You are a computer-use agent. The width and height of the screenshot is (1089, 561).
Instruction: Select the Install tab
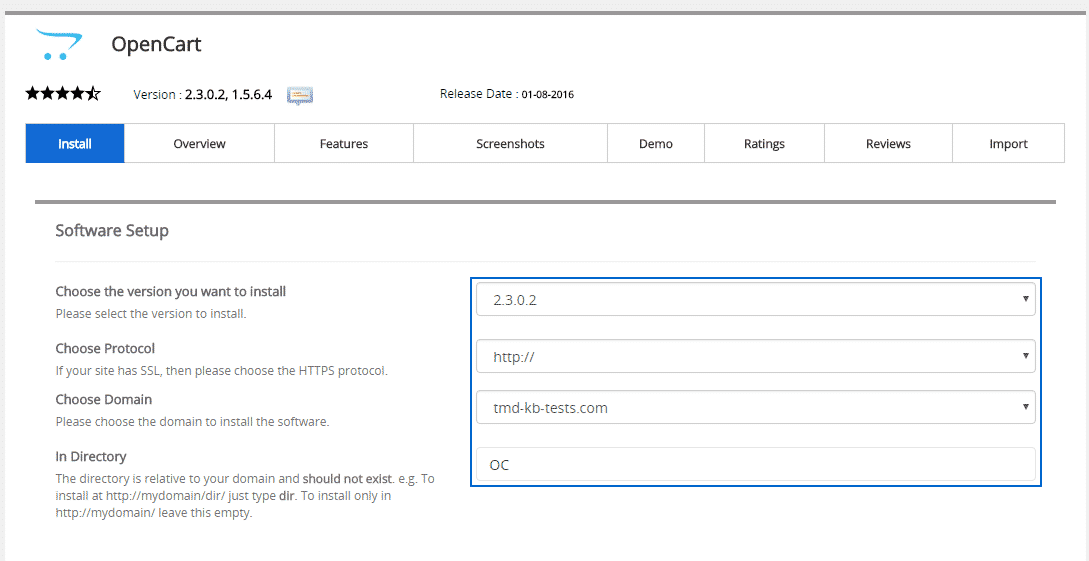[x=75, y=144]
